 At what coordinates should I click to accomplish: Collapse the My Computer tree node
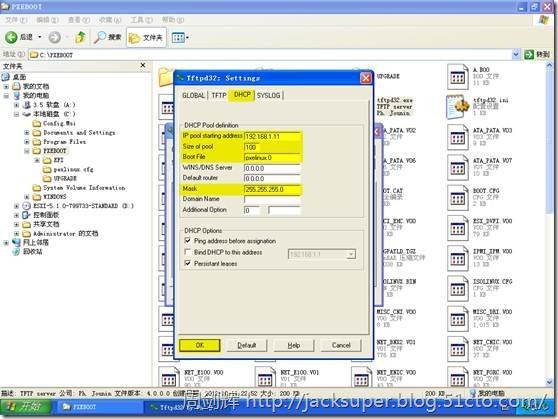(6, 96)
